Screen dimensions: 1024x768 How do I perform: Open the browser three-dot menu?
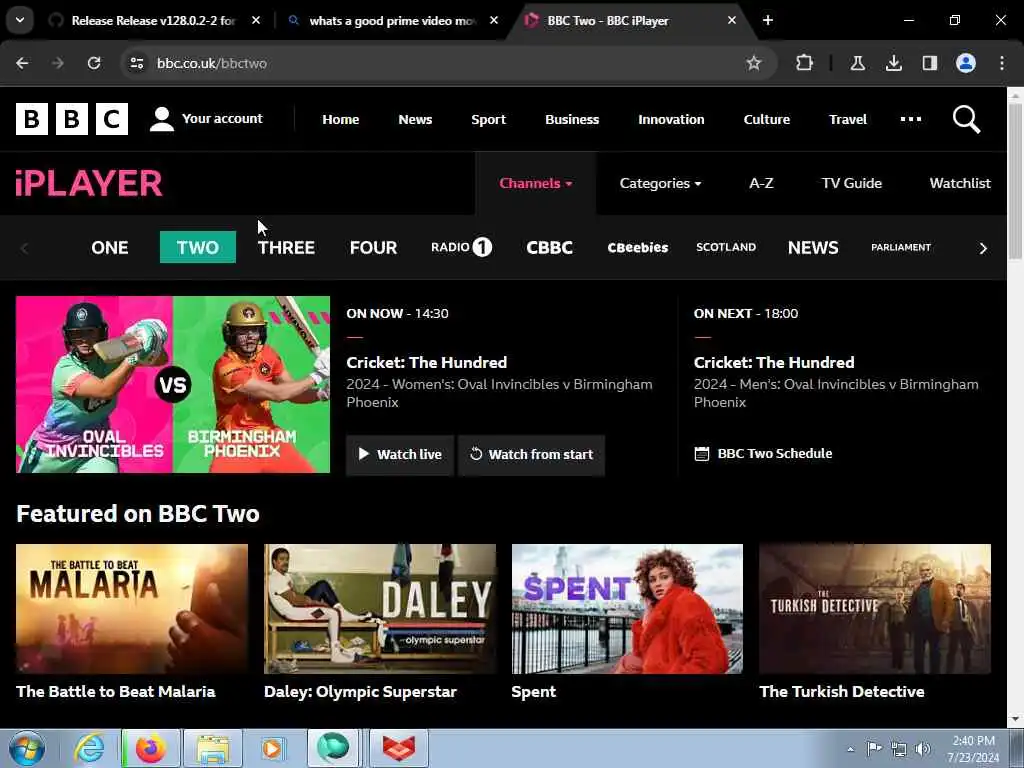(x=1002, y=63)
